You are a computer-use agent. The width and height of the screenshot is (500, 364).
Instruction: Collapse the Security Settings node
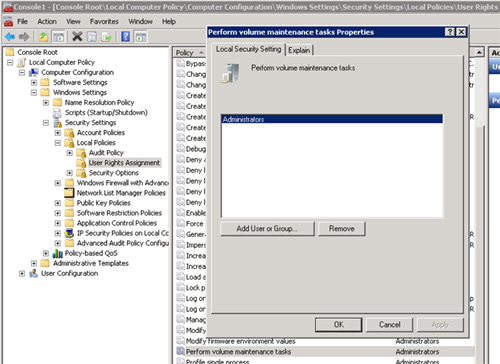[46, 123]
